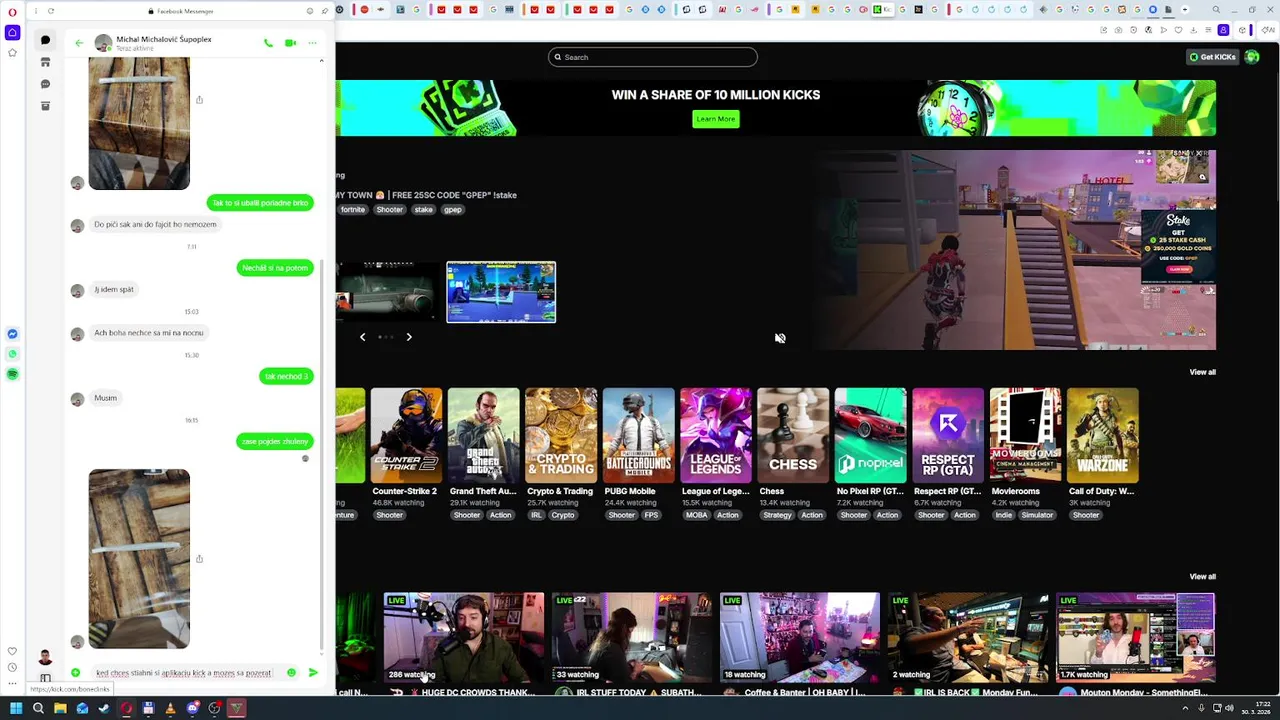Select the gpep tag
1280x720 pixels.
click(453, 210)
